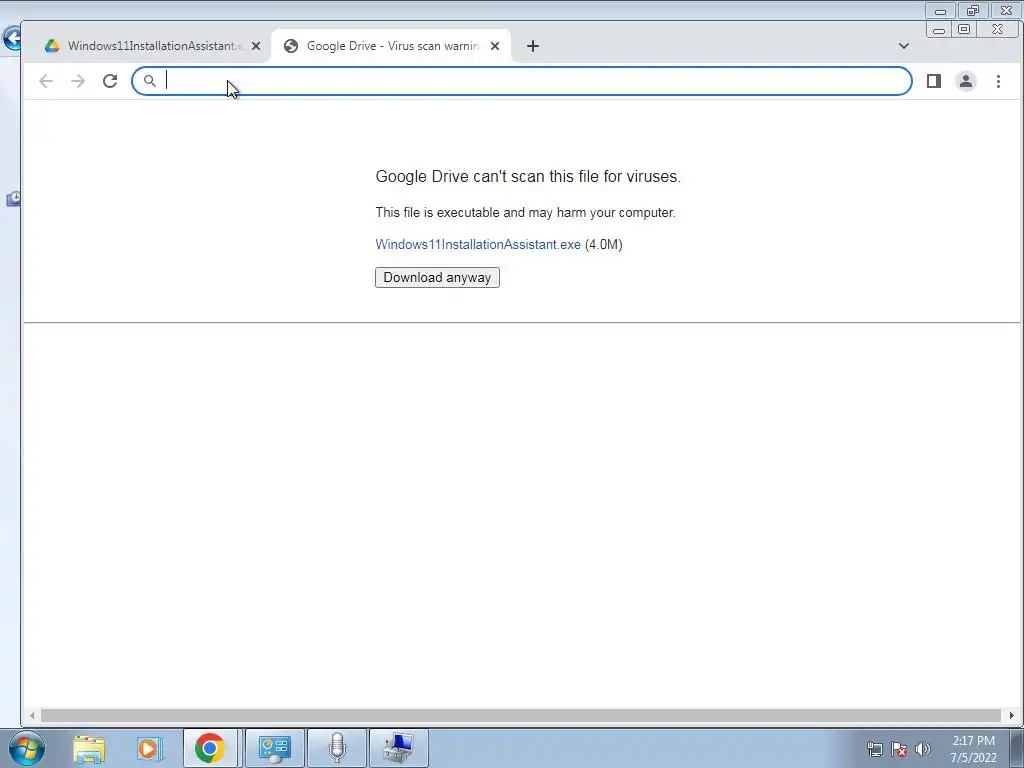Maximize the Chrome browser window

pyautogui.click(x=964, y=29)
